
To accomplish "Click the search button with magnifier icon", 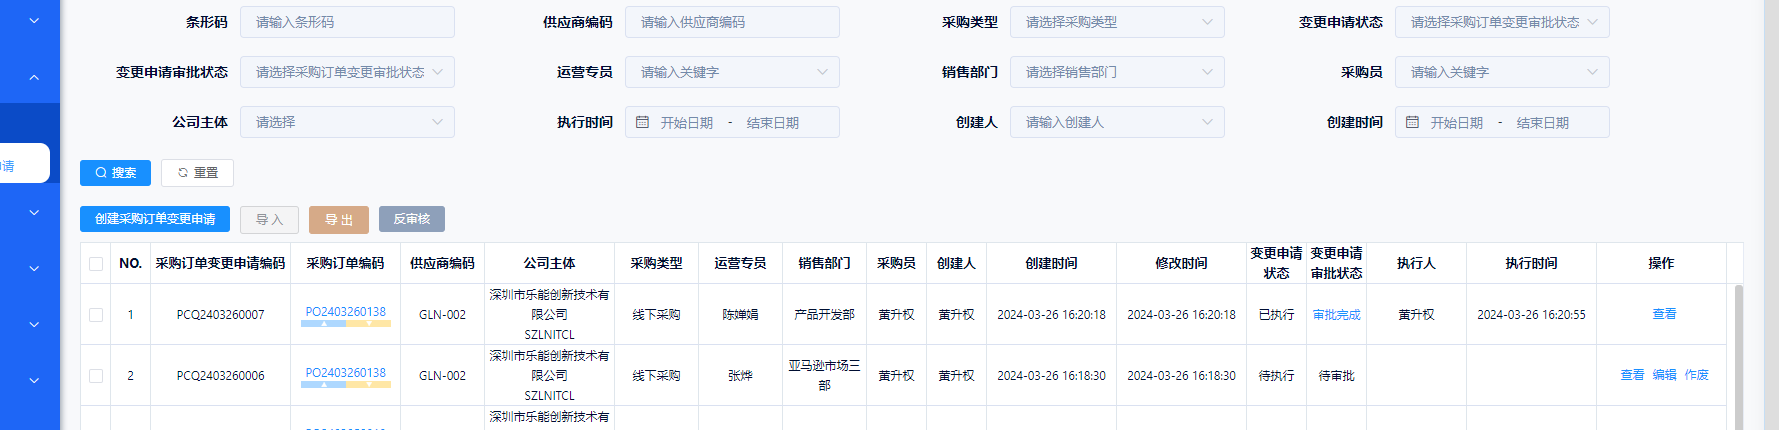I will pyautogui.click(x=115, y=173).
